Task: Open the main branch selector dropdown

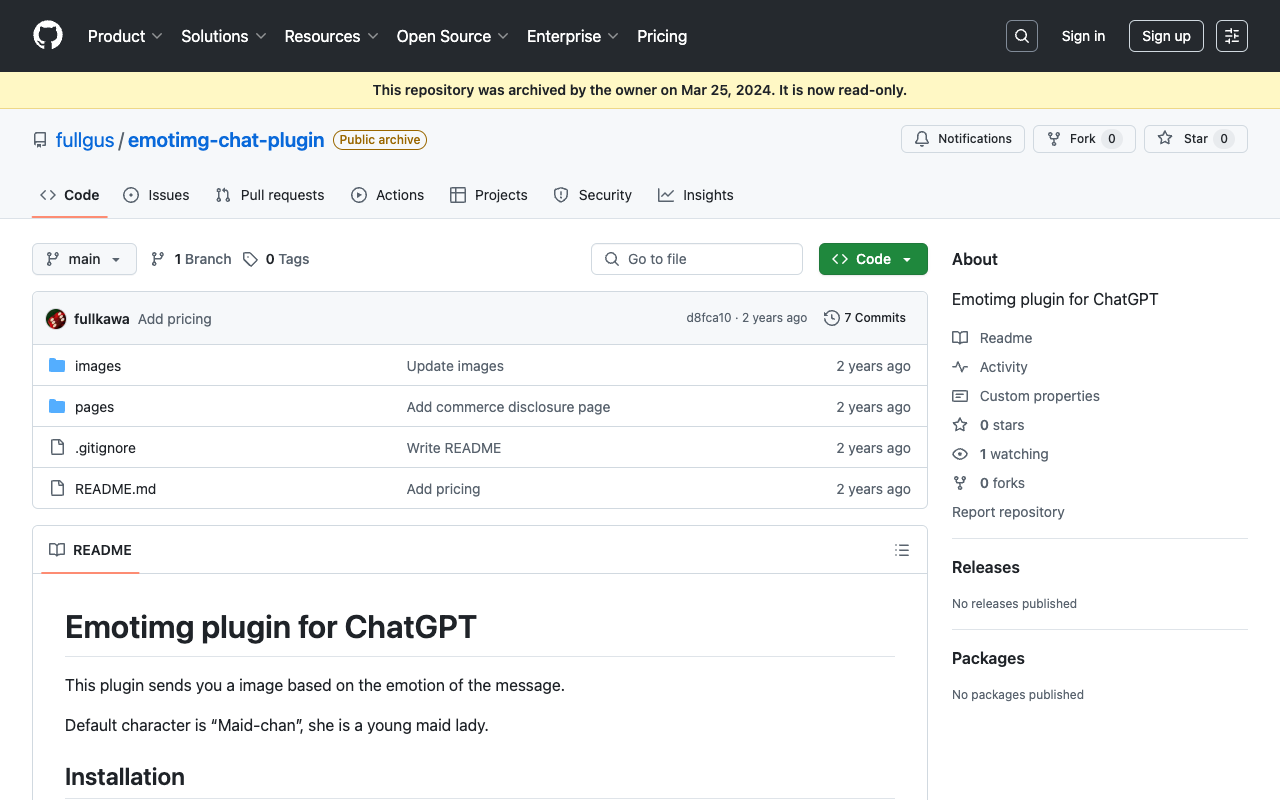Action: (x=84, y=259)
